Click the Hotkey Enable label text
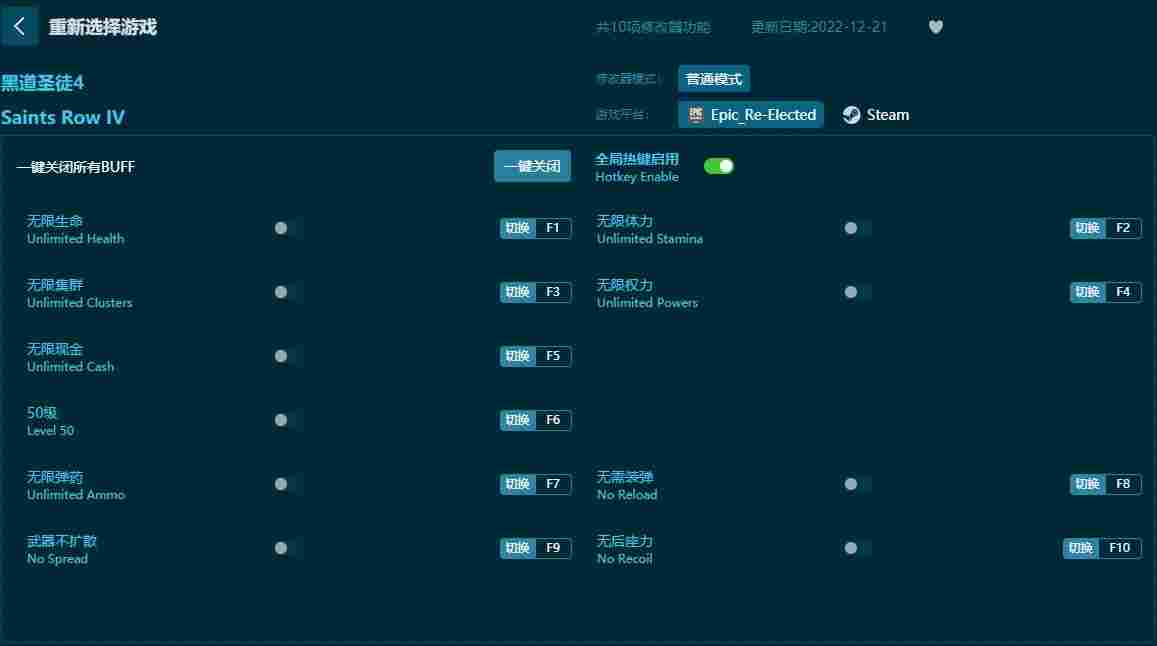The image size is (1157, 646). click(x=637, y=177)
